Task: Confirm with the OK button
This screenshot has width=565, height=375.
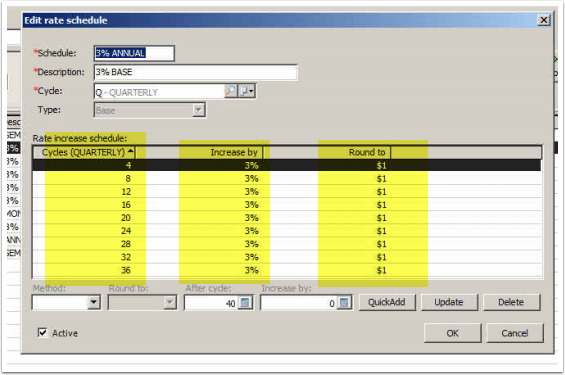Action: (x=453, y=333)
